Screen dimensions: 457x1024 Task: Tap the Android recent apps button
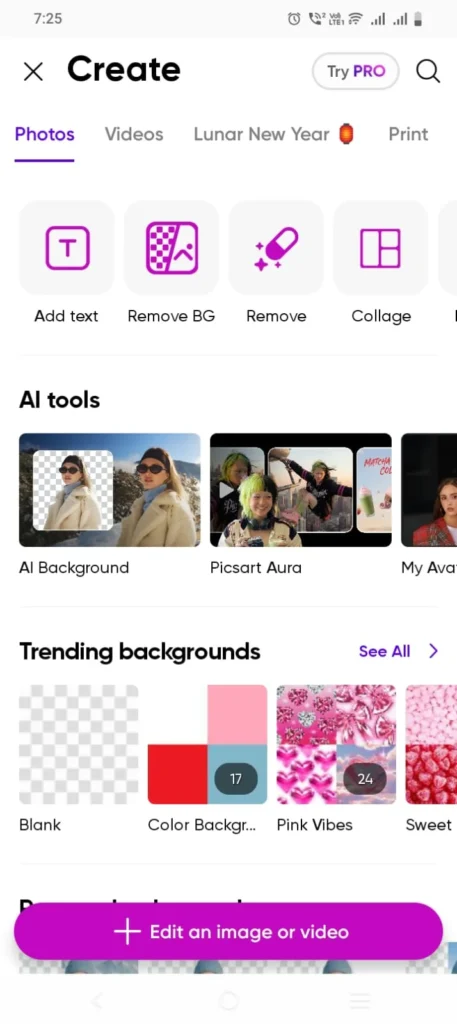click(x=360, y=1000)
